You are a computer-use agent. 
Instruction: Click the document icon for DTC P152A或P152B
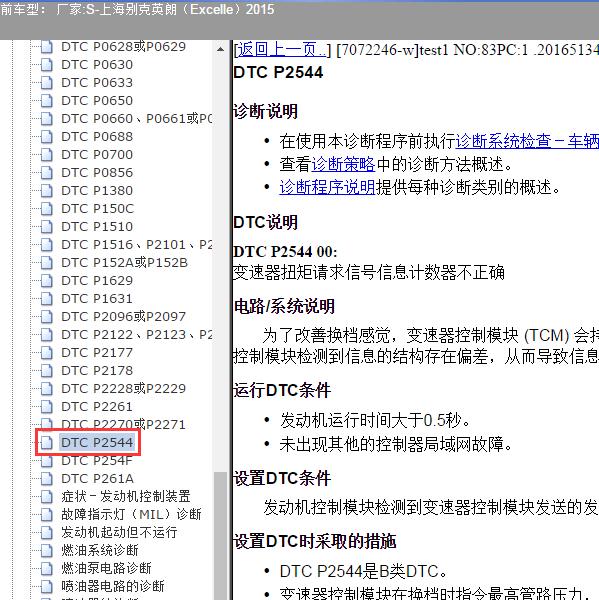(x=46, y=262)
